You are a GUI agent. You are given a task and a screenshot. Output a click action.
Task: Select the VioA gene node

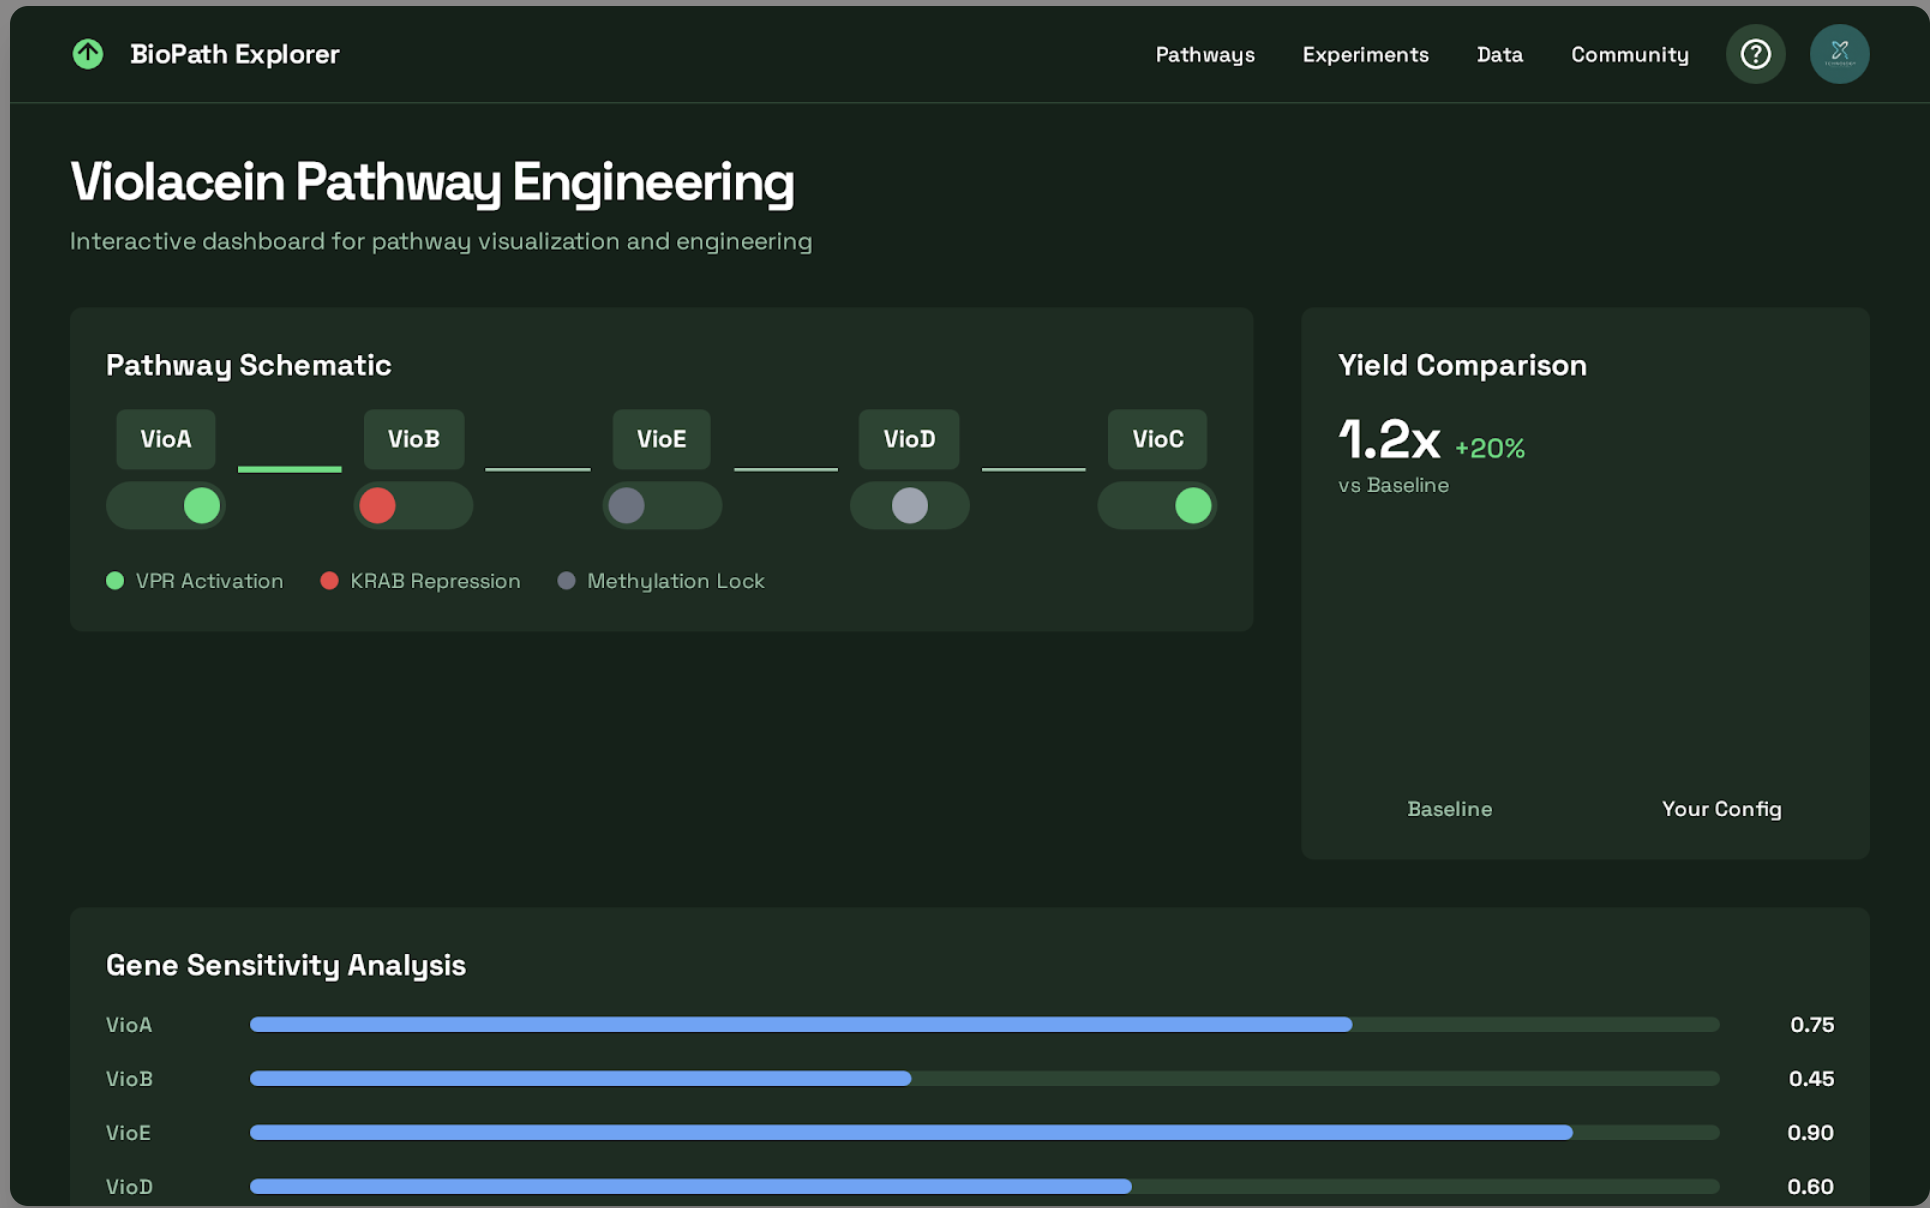(166, 439)
